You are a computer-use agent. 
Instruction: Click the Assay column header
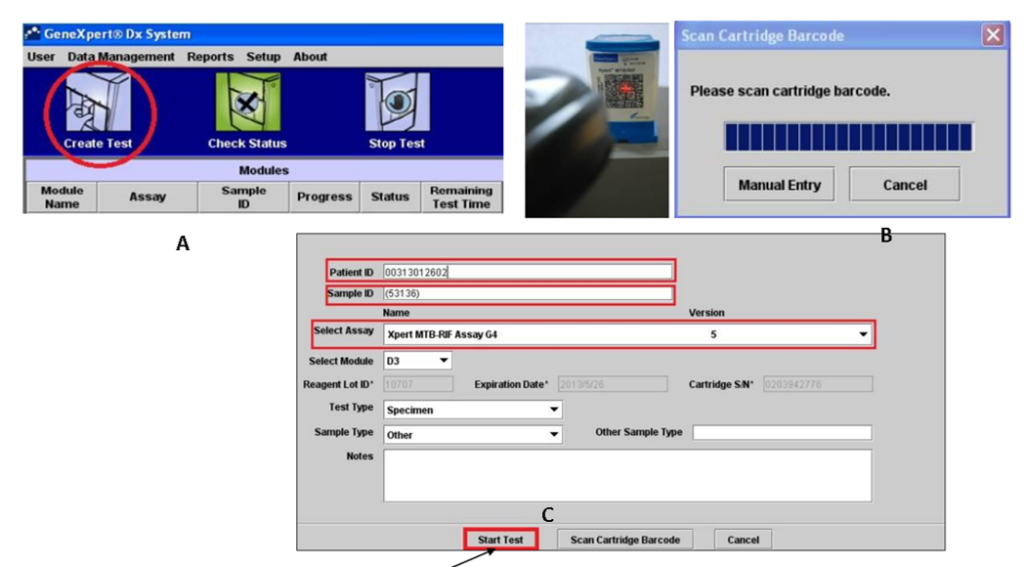148,197
